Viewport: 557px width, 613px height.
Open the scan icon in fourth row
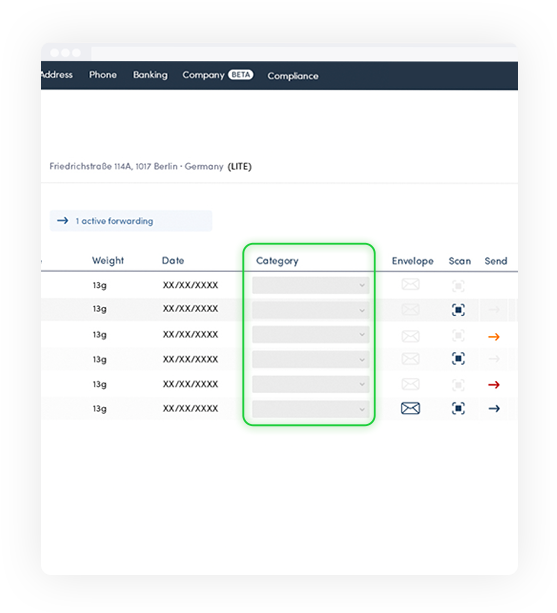[x=458, y=358]
